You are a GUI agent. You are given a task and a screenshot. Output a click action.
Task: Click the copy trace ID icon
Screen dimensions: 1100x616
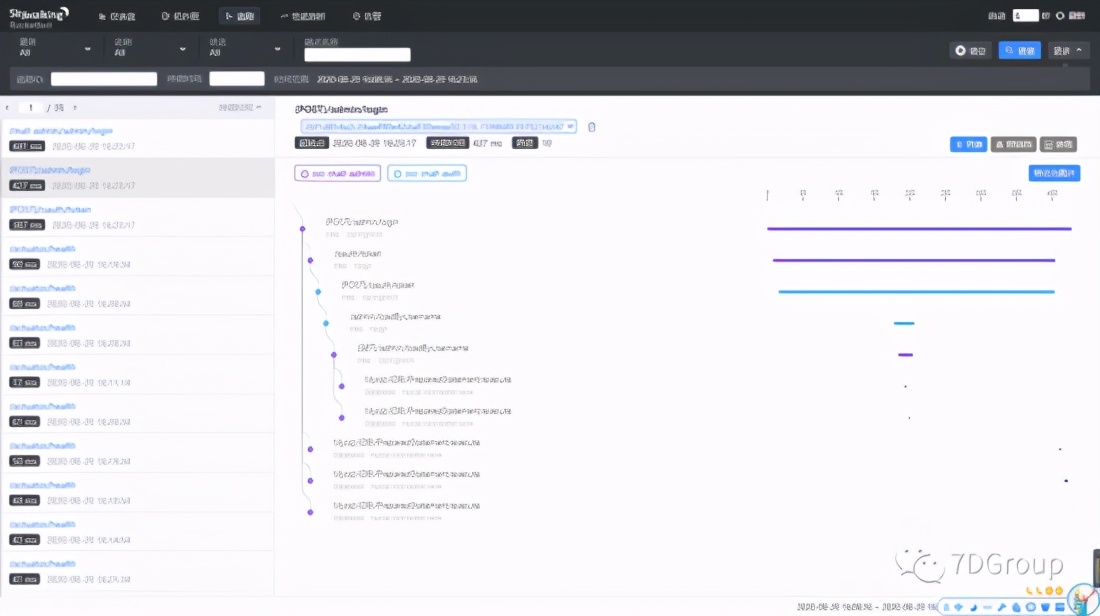point(590,126)
